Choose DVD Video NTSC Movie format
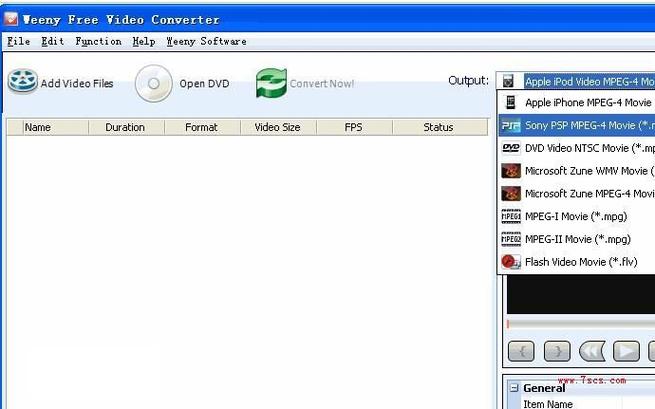The height and width of the screenshot is (409, 655). (576, 148)
